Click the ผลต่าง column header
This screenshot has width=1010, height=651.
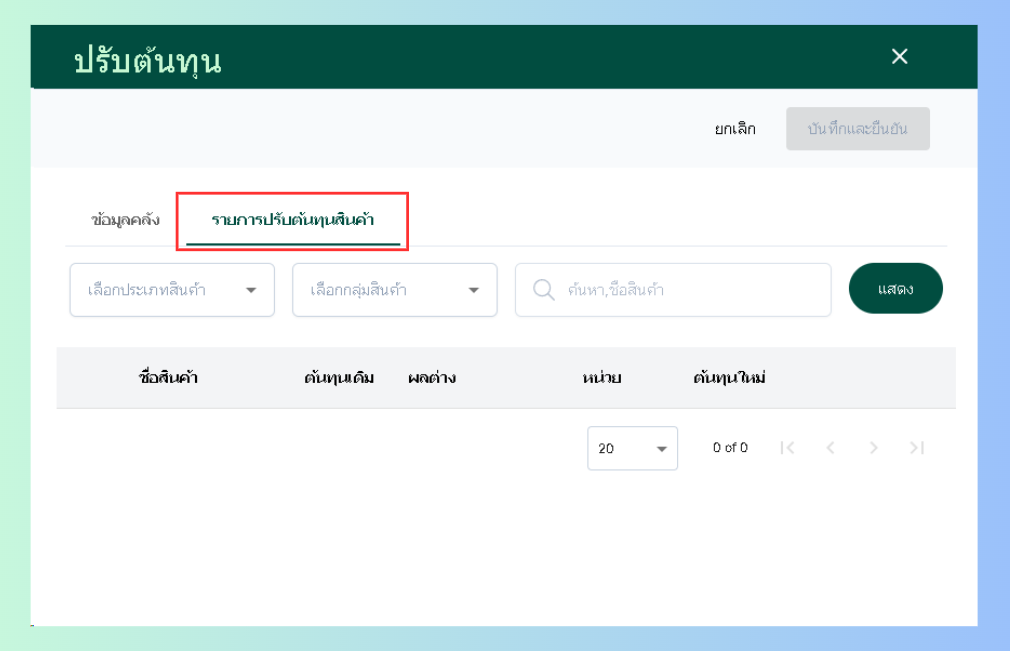coord(432,377)
